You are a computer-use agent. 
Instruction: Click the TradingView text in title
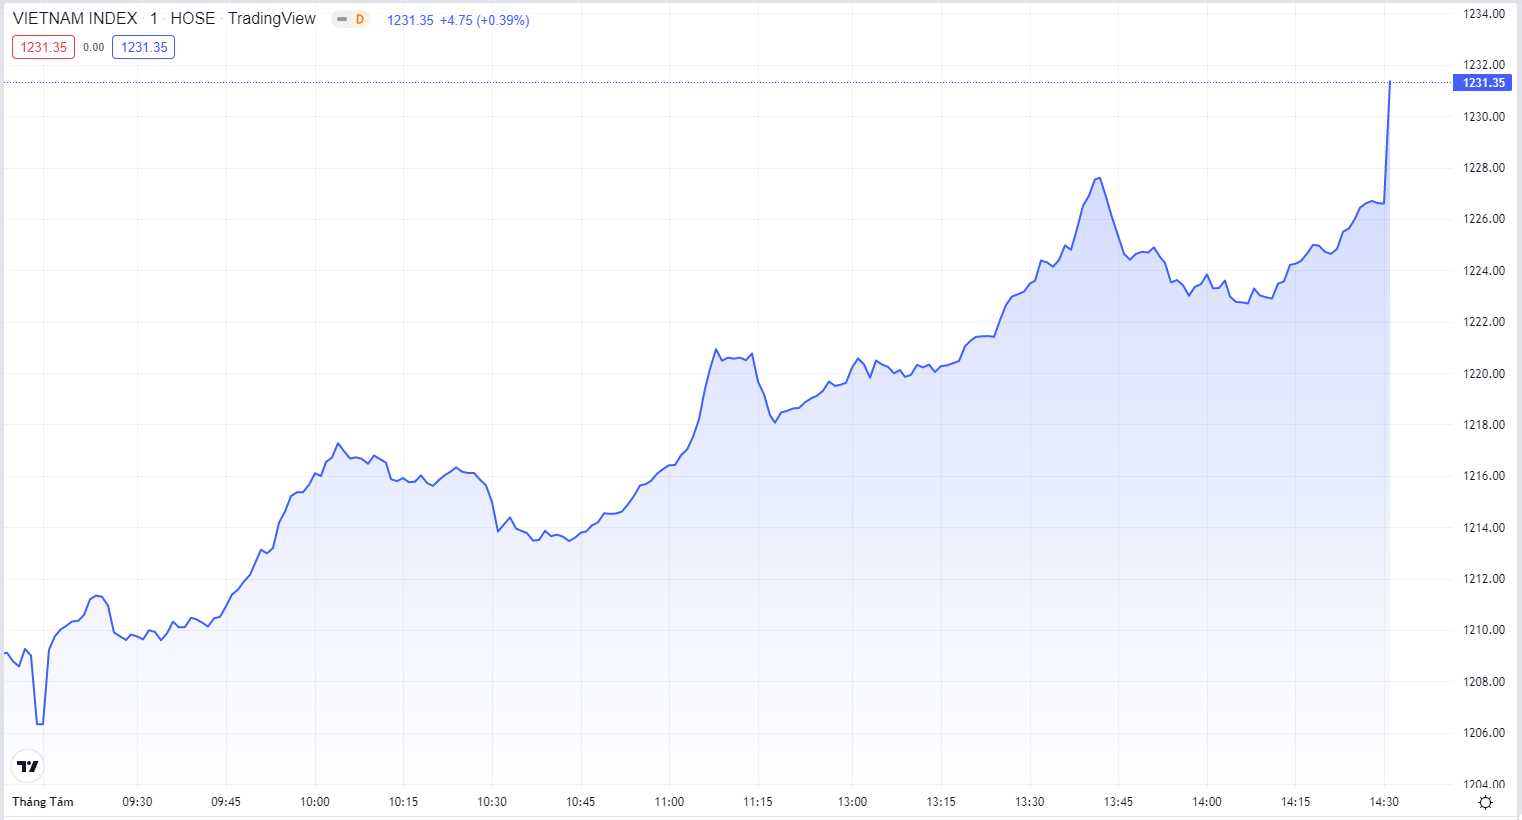(x=272, y=19)
